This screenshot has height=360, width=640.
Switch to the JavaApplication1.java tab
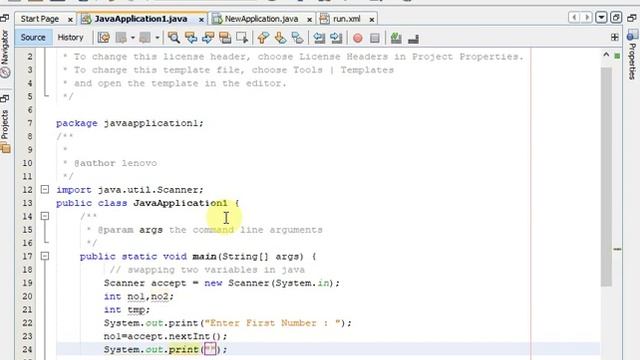[x=141, y=19]
